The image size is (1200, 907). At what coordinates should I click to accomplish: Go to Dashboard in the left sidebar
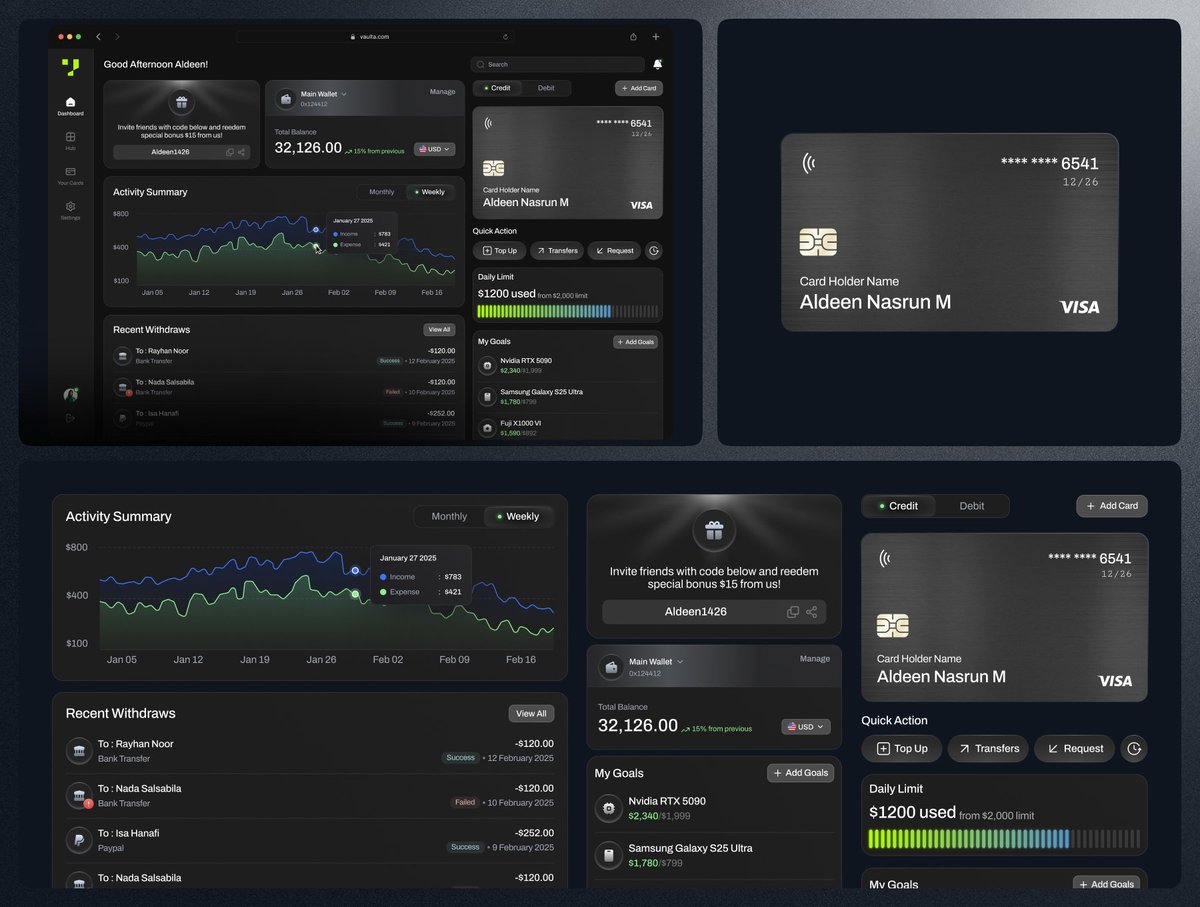click(x=70, y=104)
